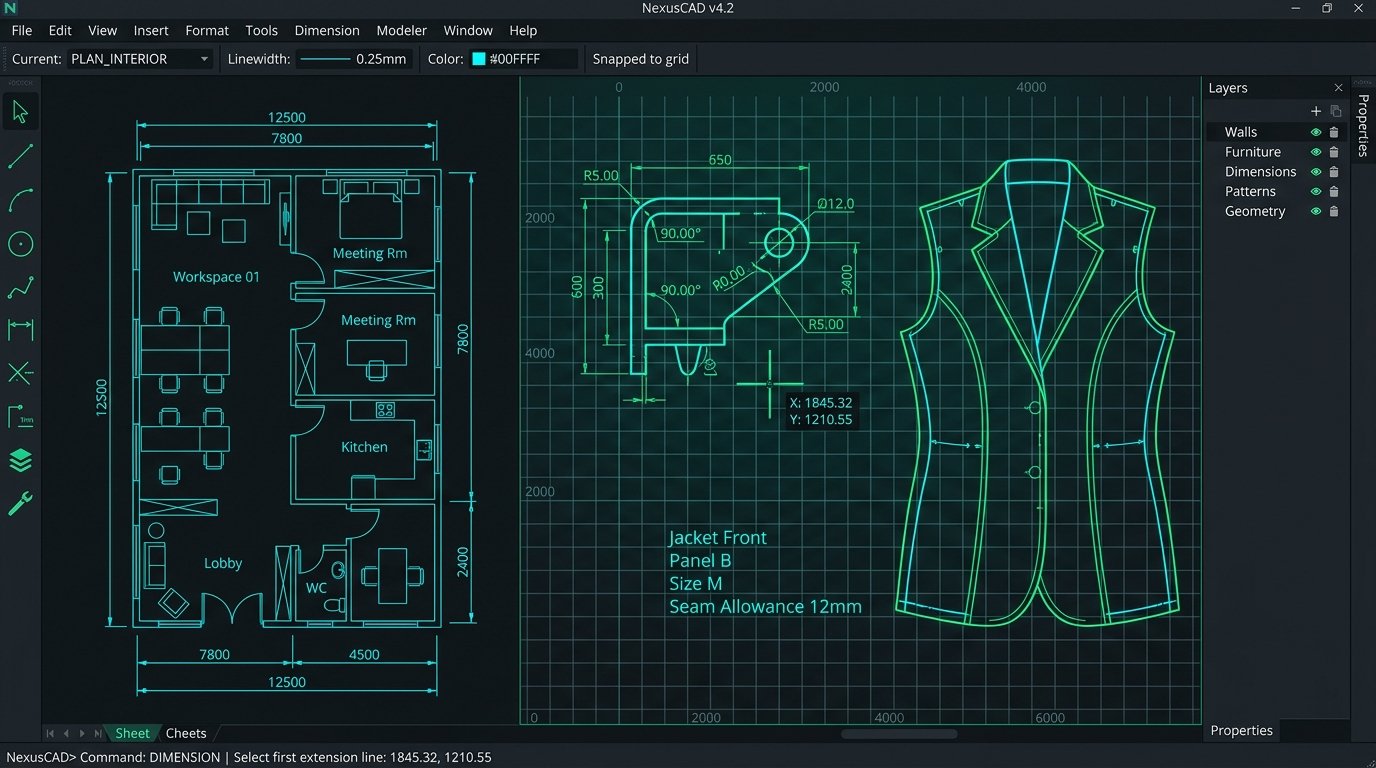Select the Patterns layer row

pos(1276,191)
